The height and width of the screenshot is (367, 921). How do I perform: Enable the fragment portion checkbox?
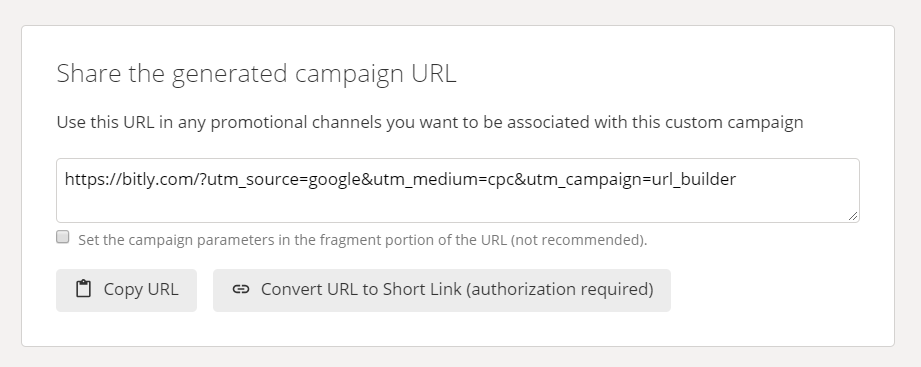[x=63, y=237]
